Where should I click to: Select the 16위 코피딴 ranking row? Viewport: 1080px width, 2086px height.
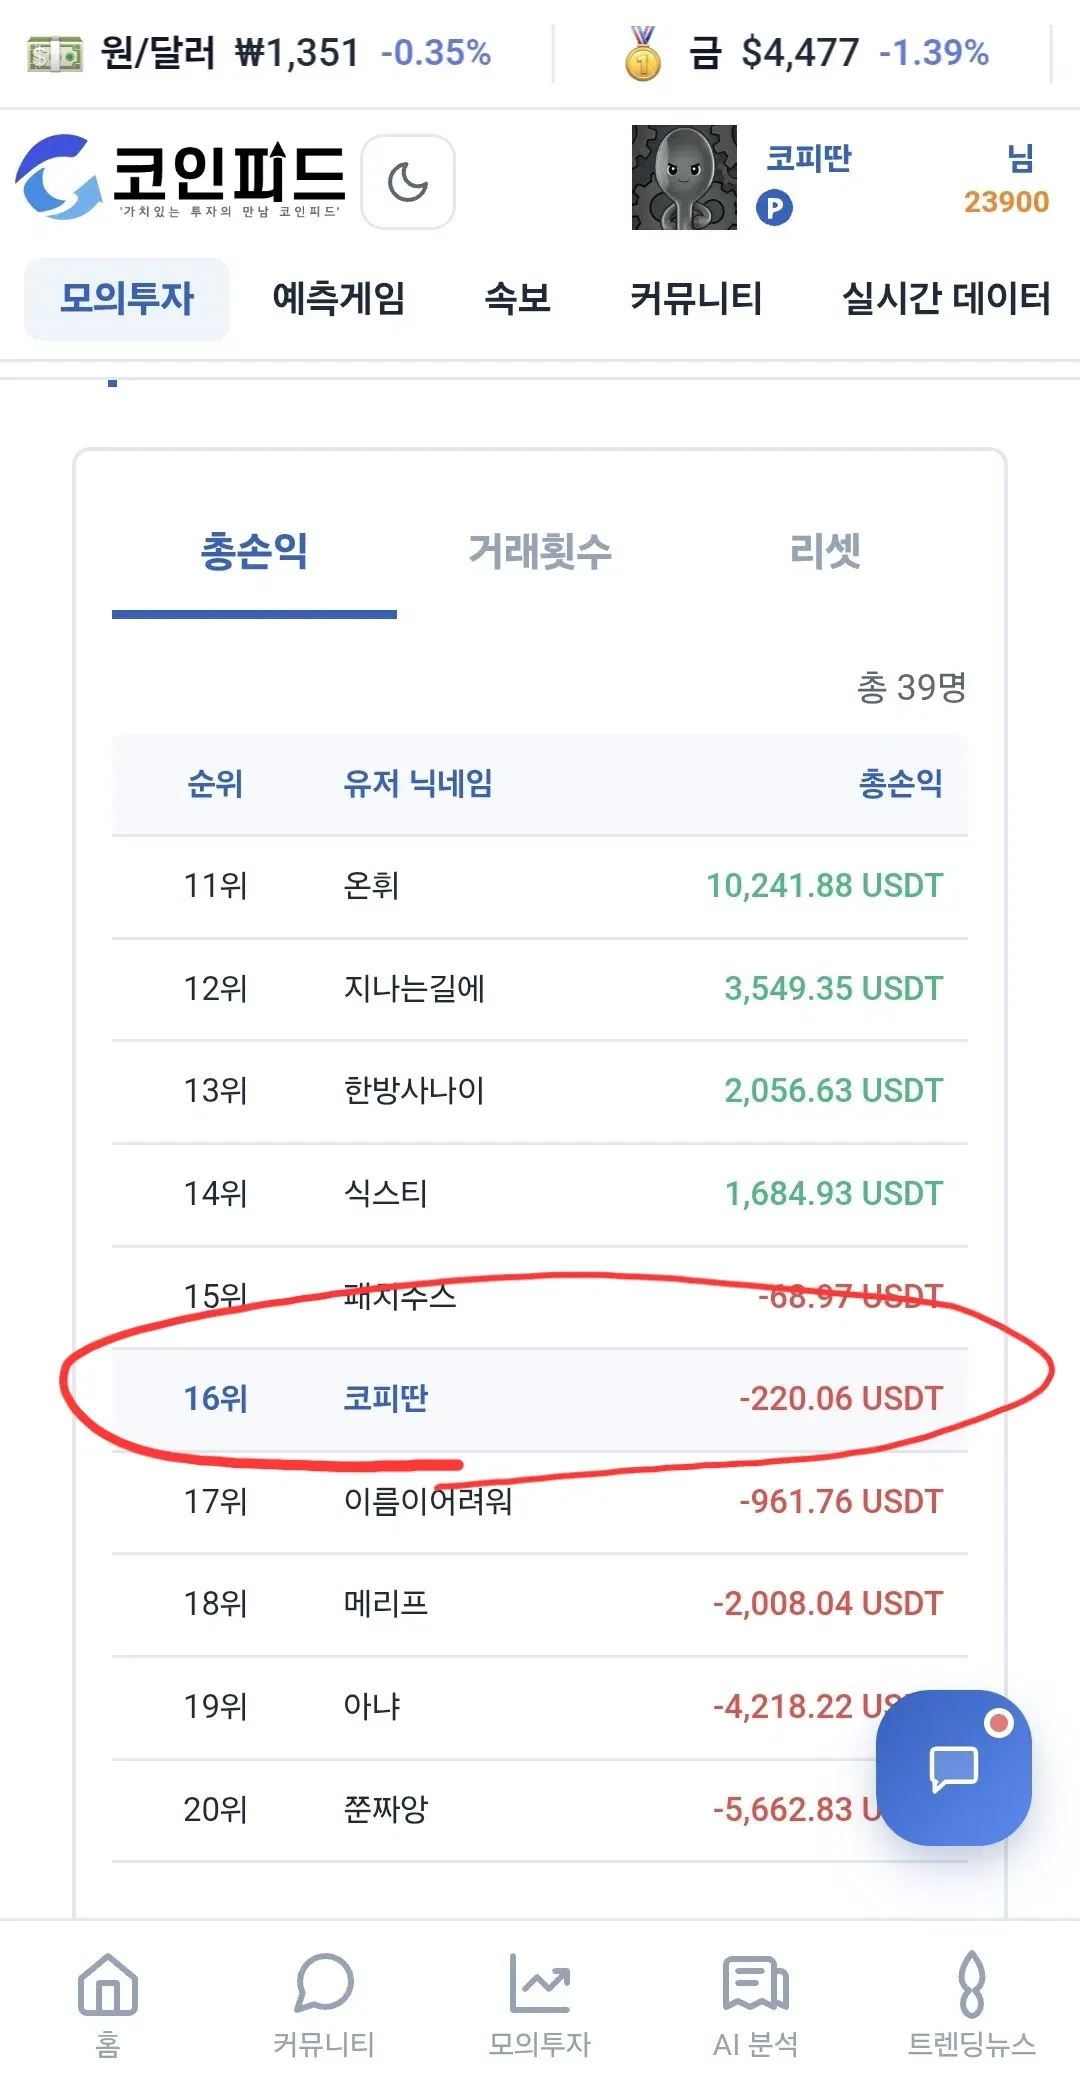(540, 1399)
